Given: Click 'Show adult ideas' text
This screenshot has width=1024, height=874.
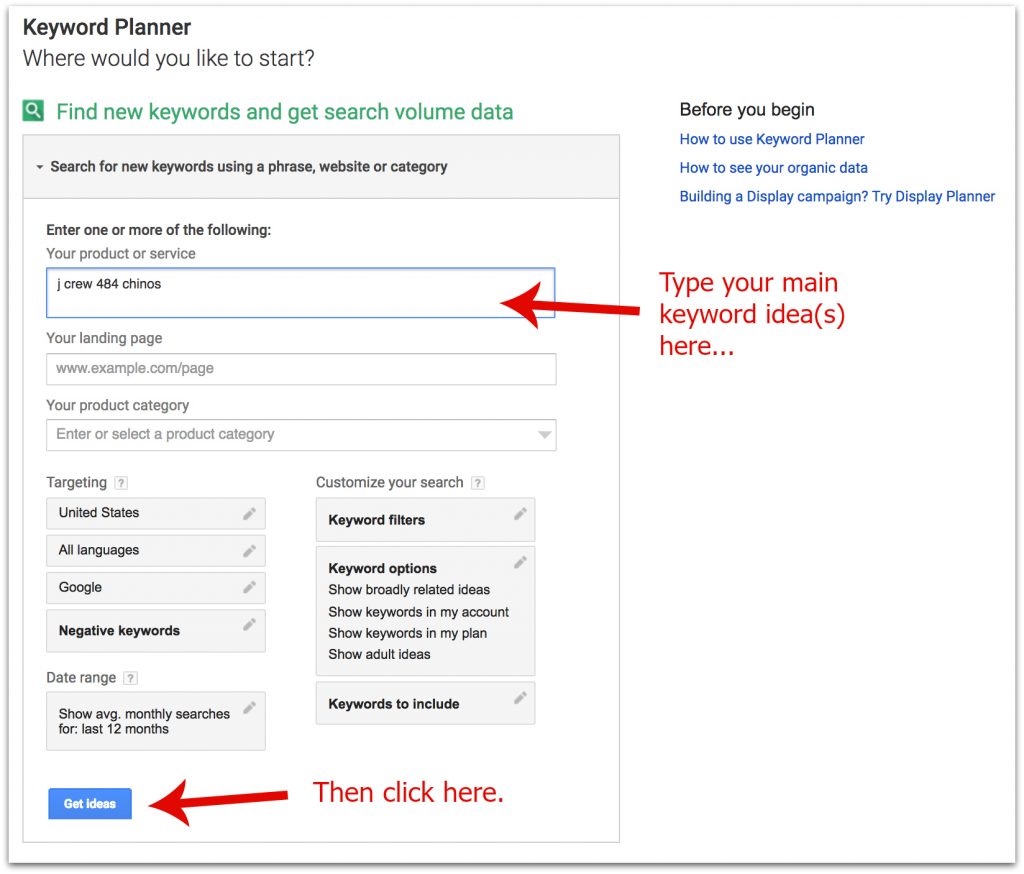Looking at the screenshot, I should [x=379, y=655].
